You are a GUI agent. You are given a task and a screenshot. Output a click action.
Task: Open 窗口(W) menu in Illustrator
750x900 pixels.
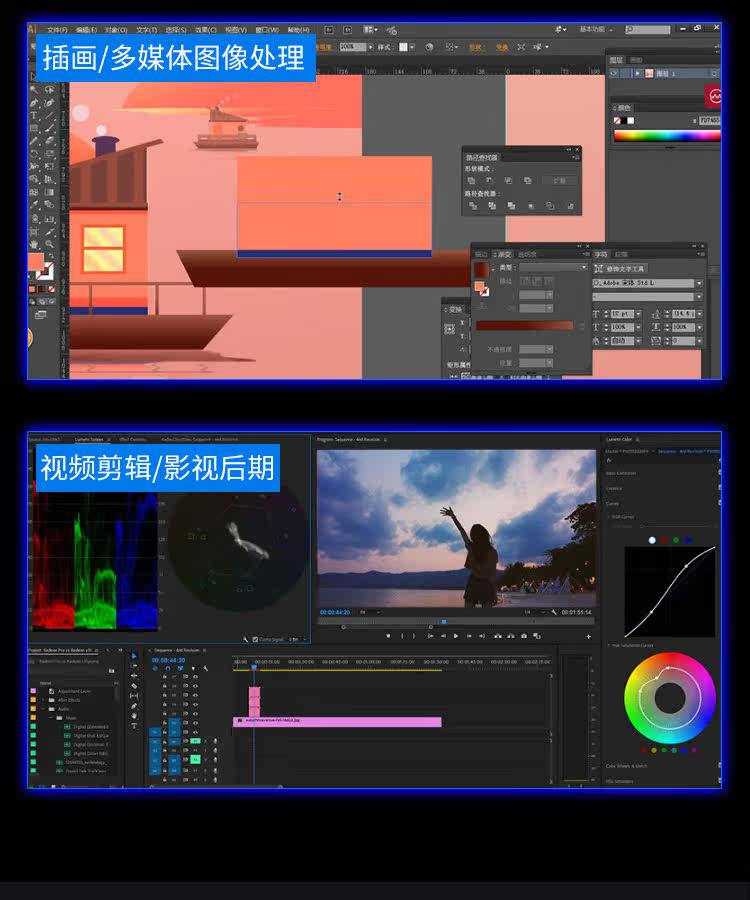tap(267, 30)
